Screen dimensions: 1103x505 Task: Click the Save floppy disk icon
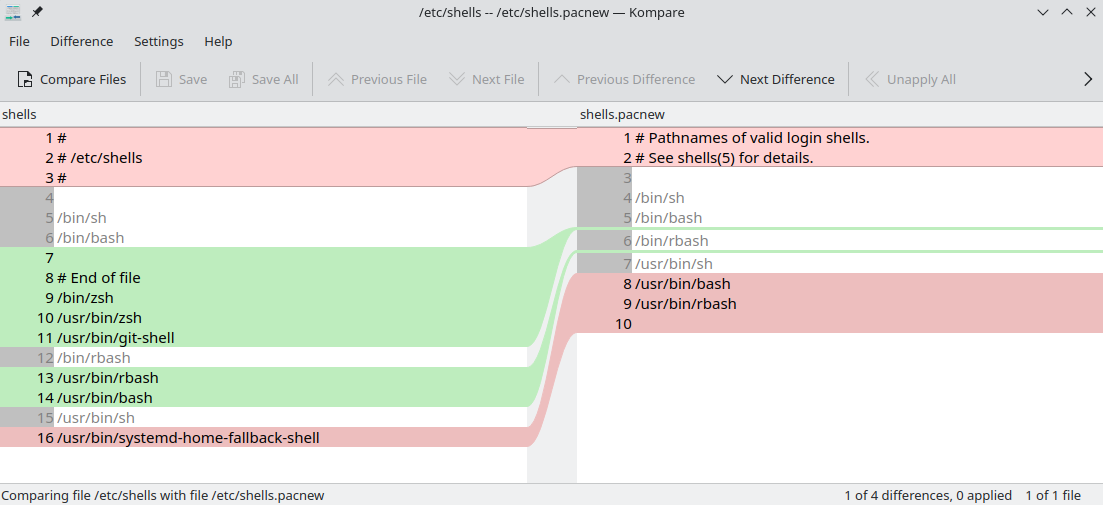164,79
